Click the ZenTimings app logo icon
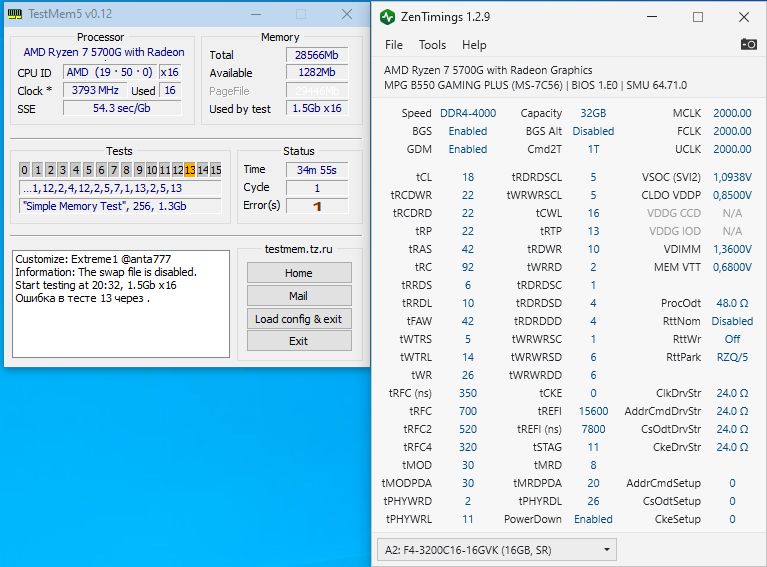 pyautogui.click(x=387, y=17)
